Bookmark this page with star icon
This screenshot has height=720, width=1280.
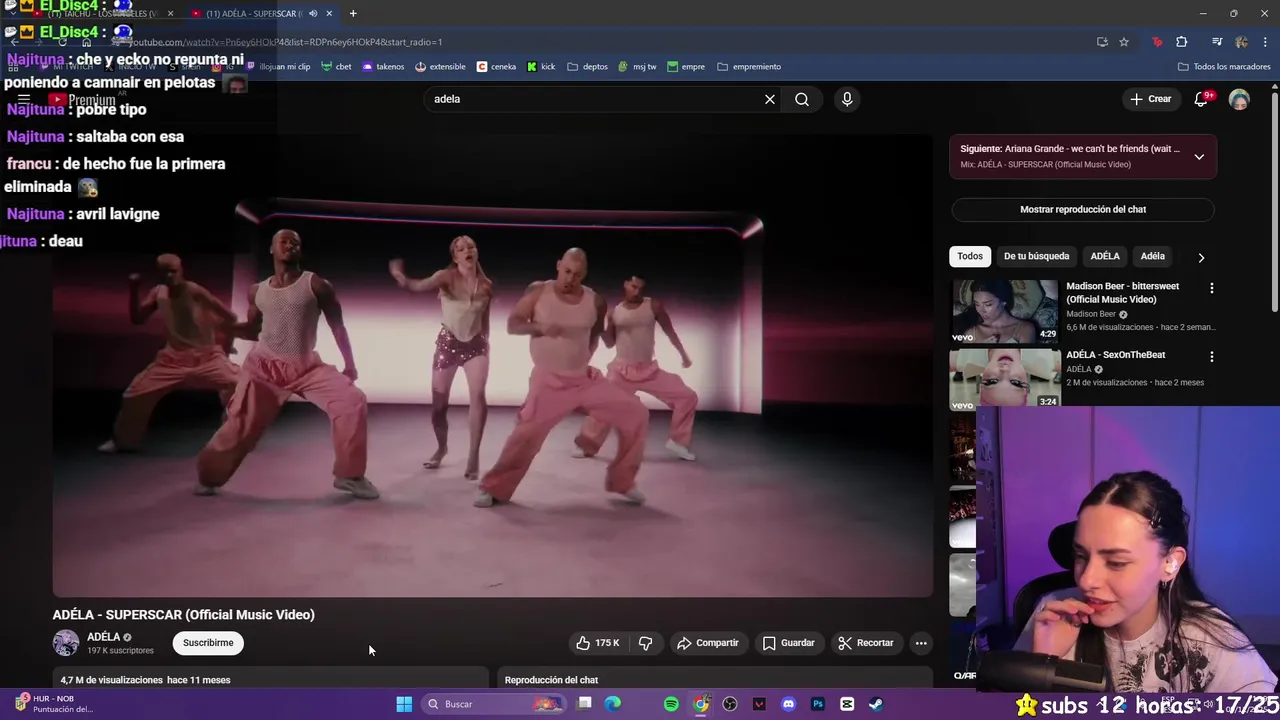1124,42
